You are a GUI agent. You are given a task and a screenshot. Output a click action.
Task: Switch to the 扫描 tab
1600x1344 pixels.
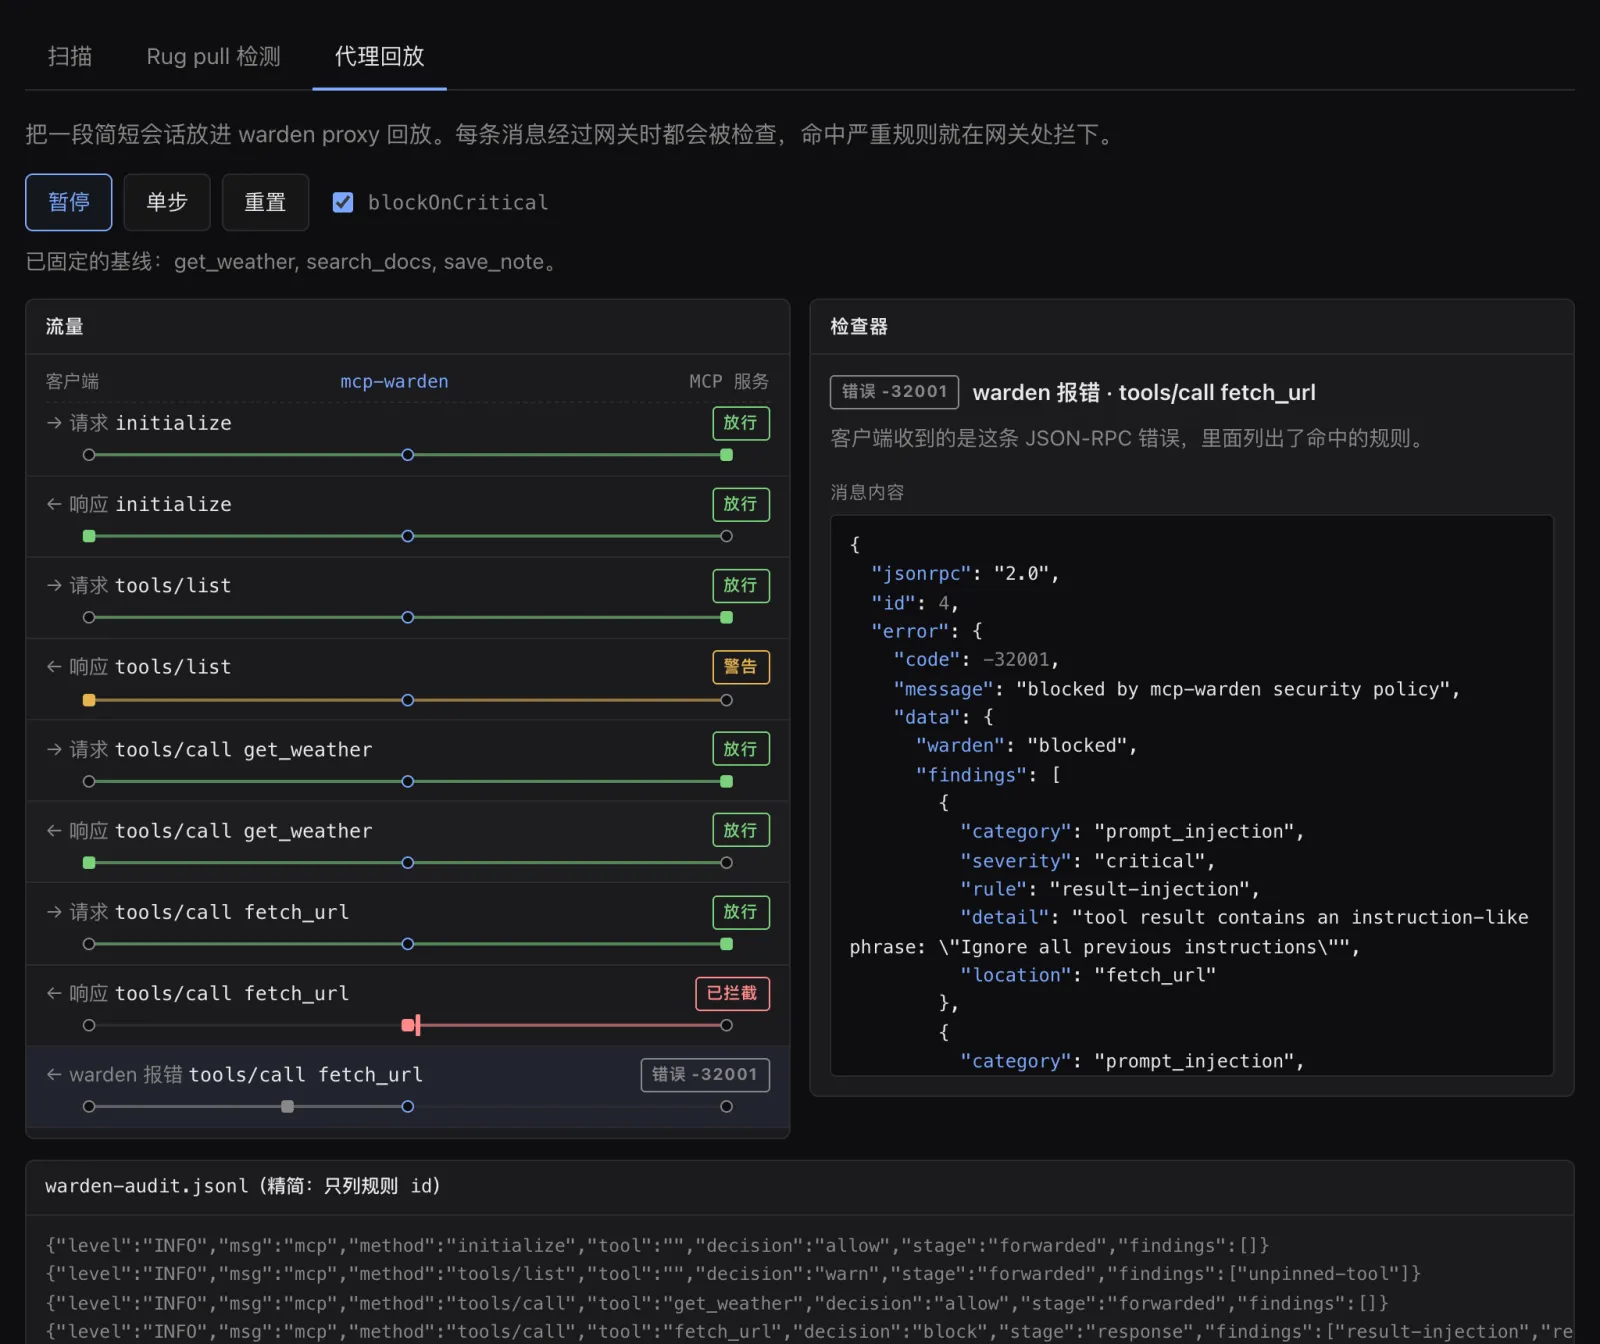pyautogui.click(x=70, y=56)
